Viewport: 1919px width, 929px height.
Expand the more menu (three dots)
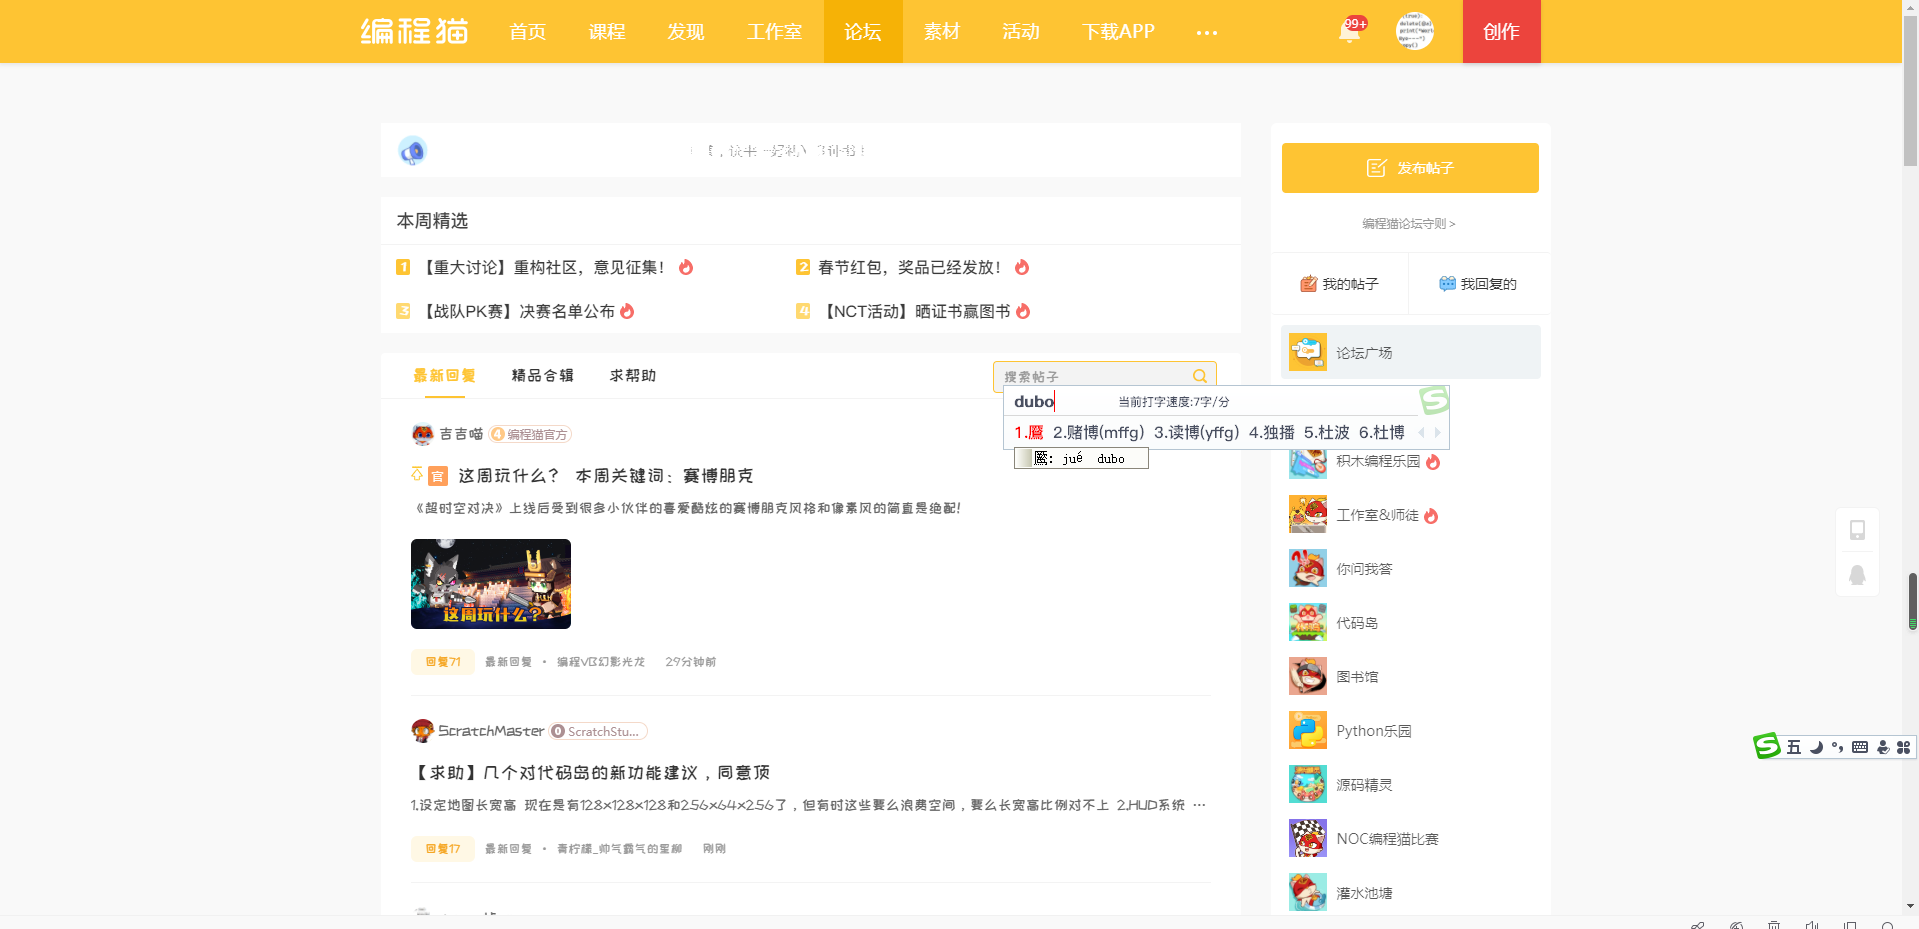(x=1207, y=33)
